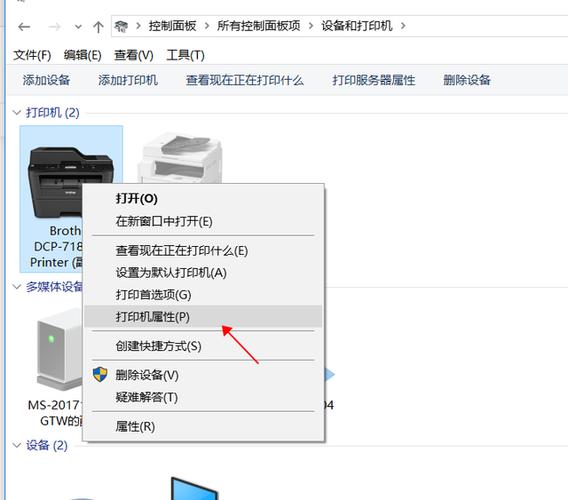Click 设备和打印机 breadcrumb

pyautogui.click(x=357, y=26)
